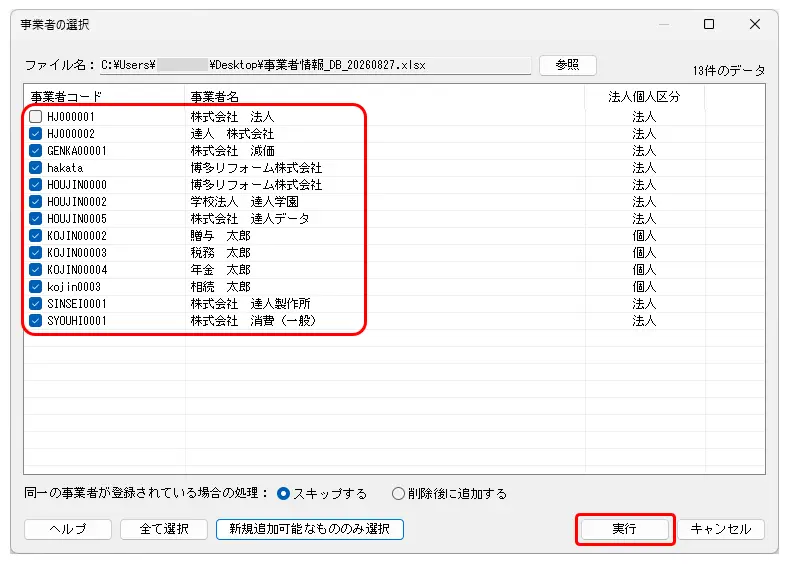Viewport: 790px width, 564px height.
Task: Uncheck the hakata row checkbox
Action: tap(35, 168)
